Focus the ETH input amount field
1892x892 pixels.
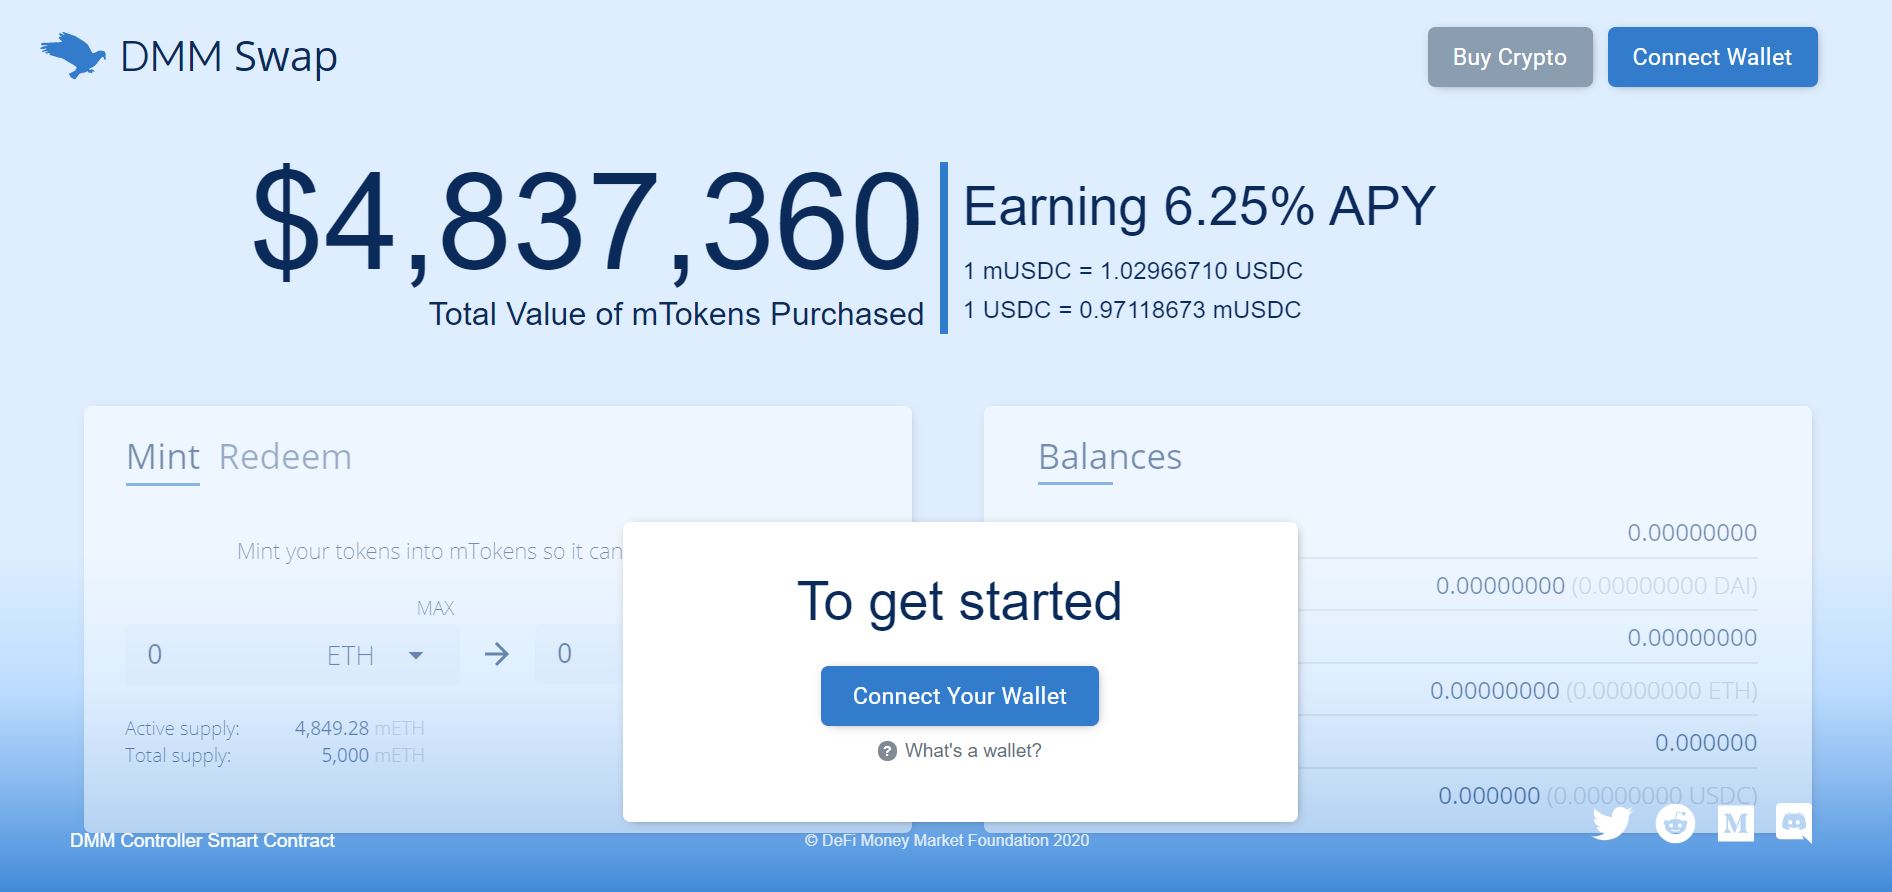click(220, 655)
